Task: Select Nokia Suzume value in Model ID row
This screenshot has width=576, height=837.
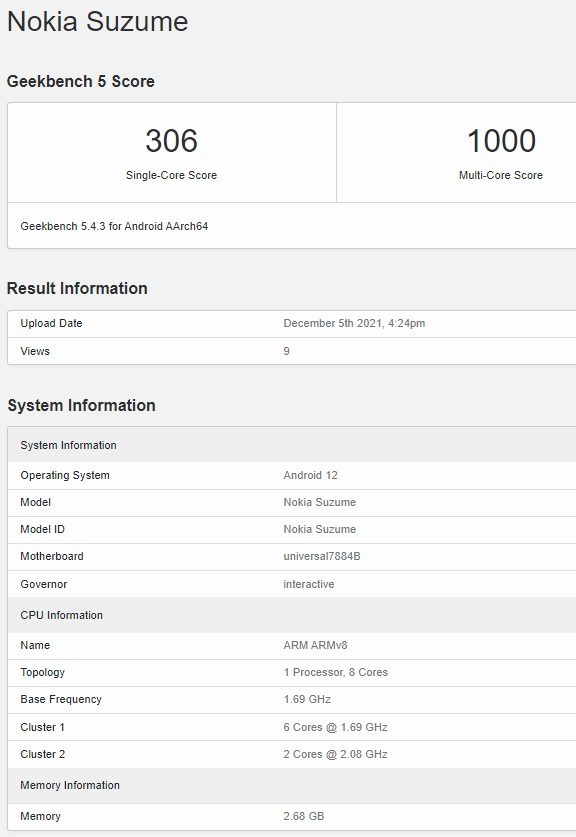Action: click(x=319, y=530)
